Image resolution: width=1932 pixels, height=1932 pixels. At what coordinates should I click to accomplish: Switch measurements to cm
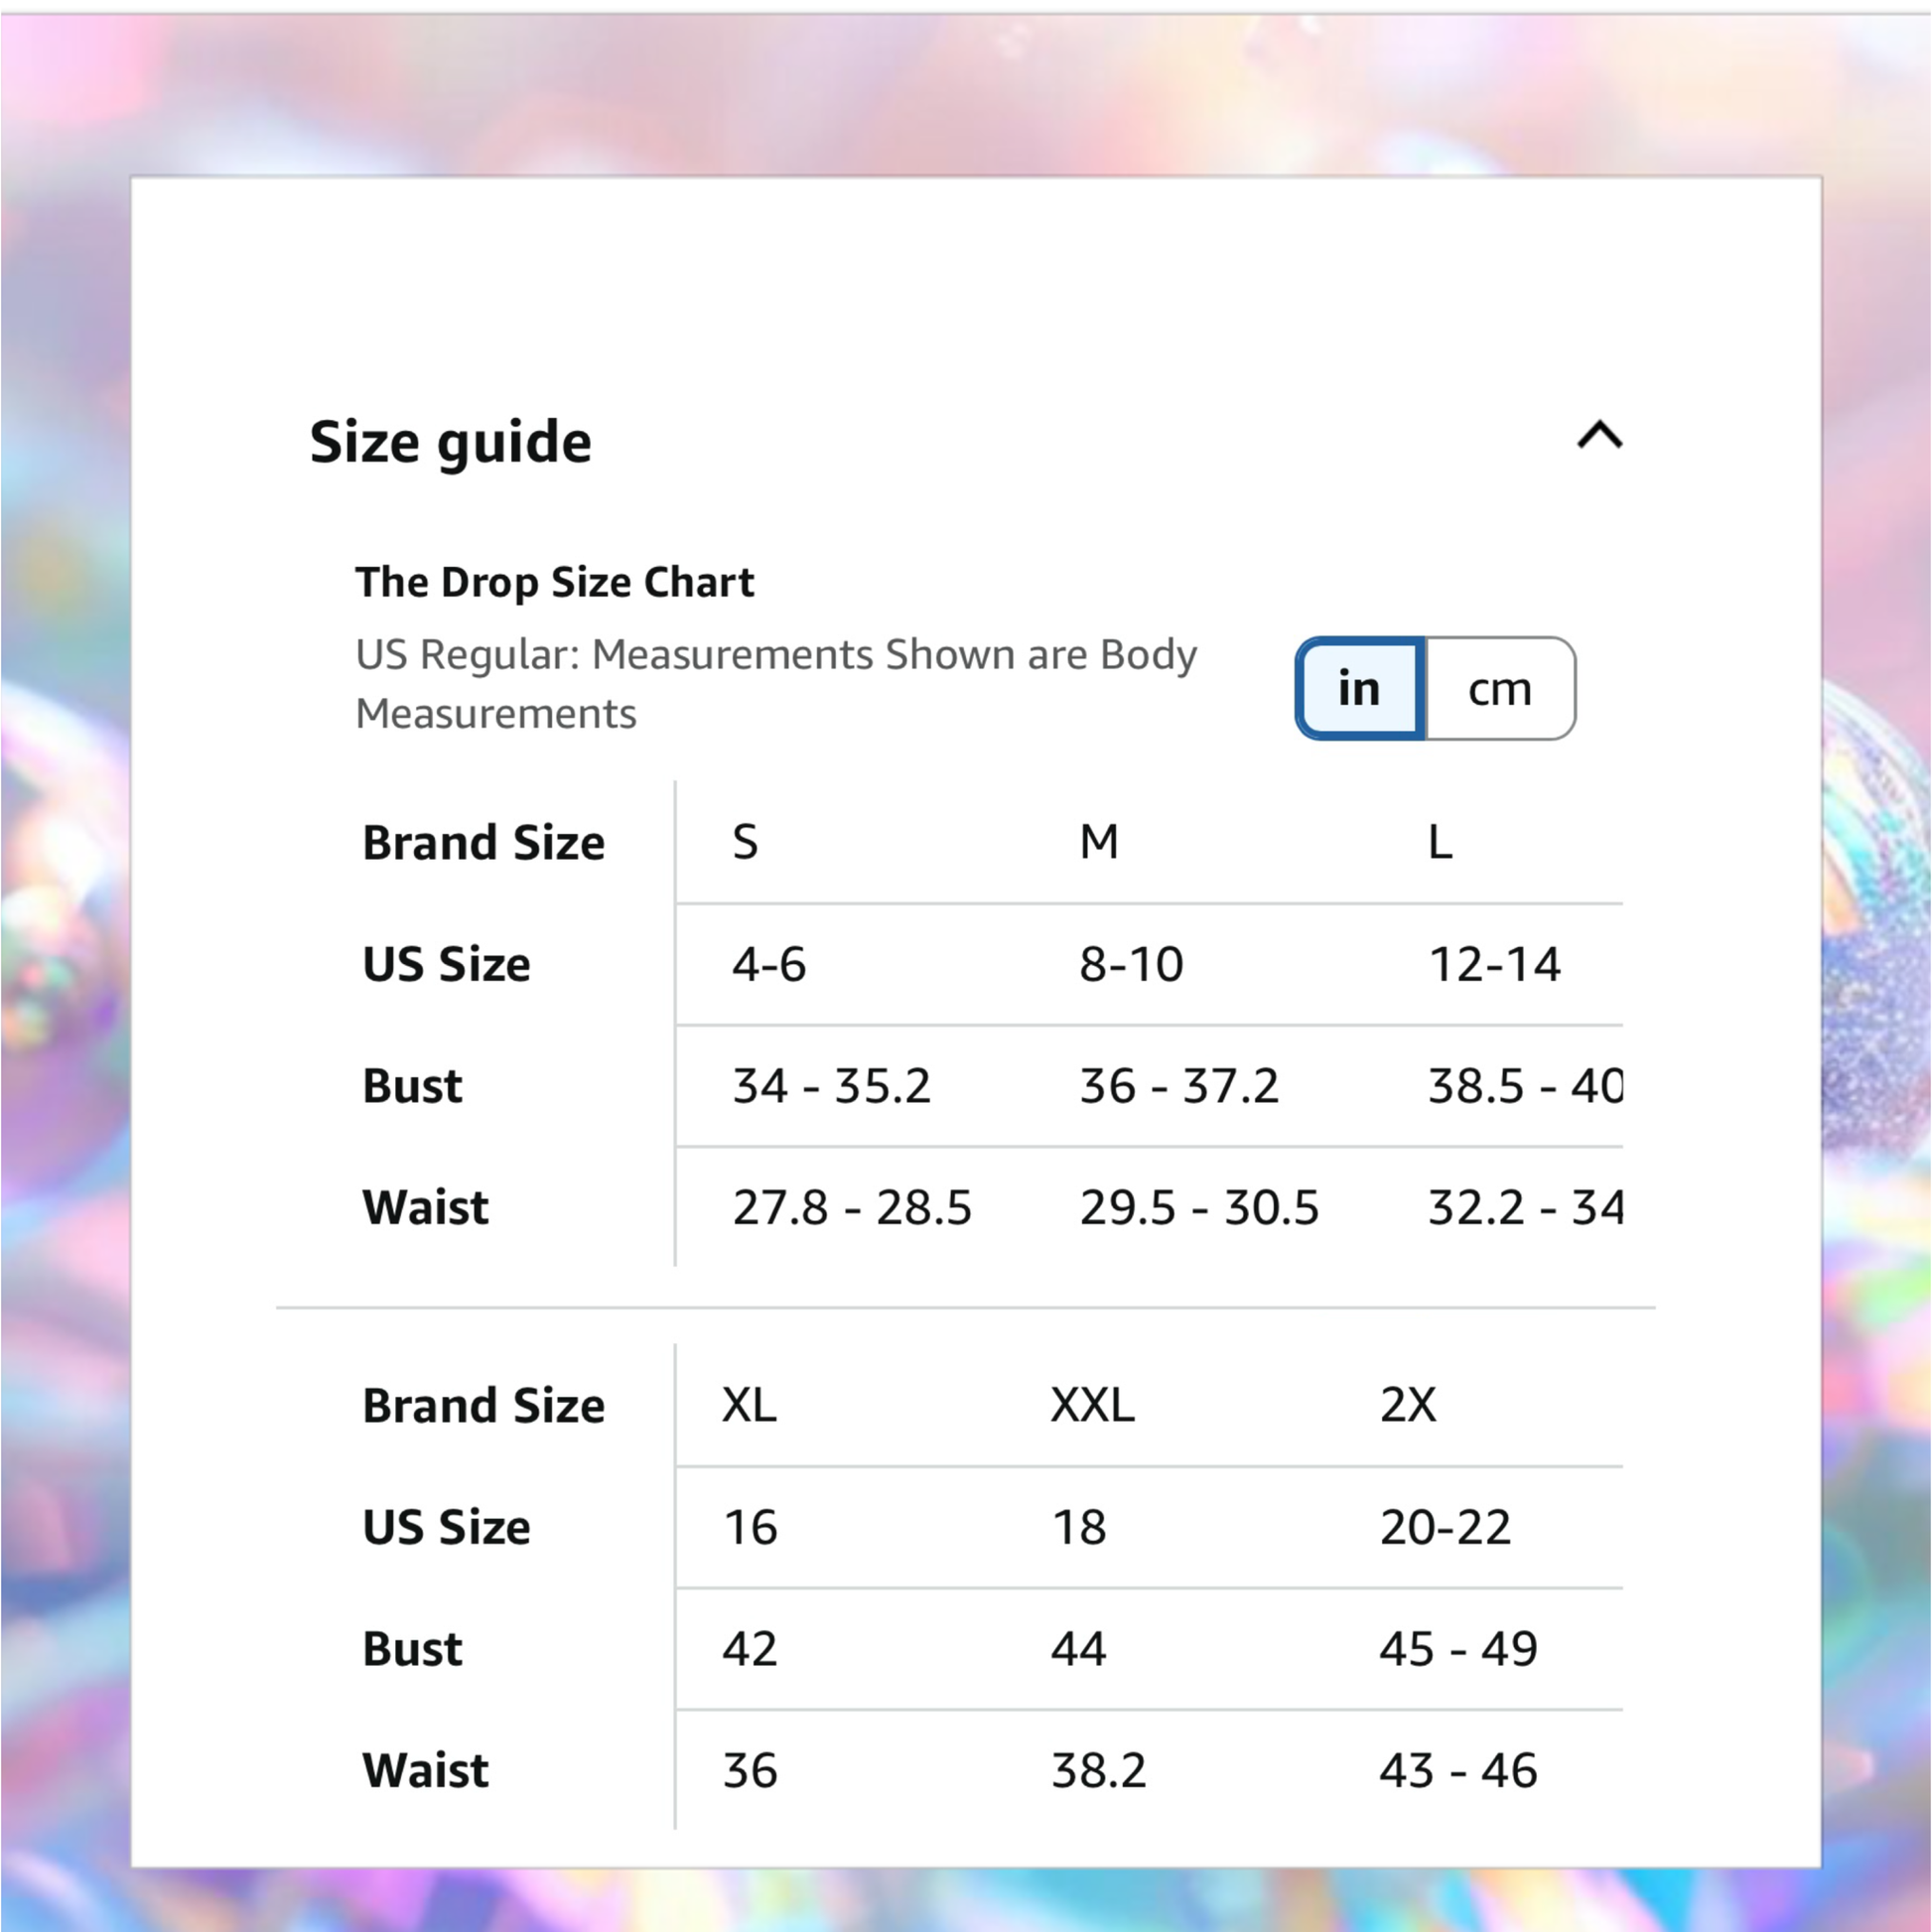click(1499, 689)
